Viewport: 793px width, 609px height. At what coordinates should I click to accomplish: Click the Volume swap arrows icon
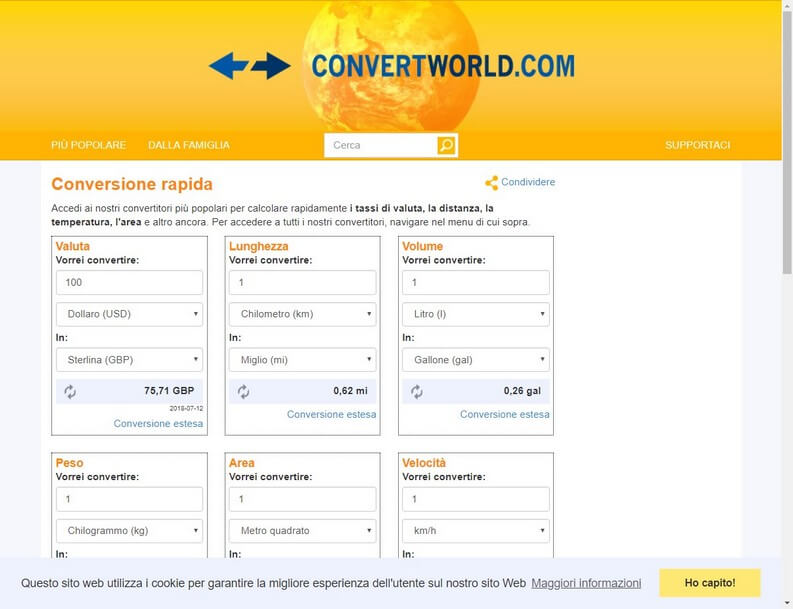click(417, 392)
